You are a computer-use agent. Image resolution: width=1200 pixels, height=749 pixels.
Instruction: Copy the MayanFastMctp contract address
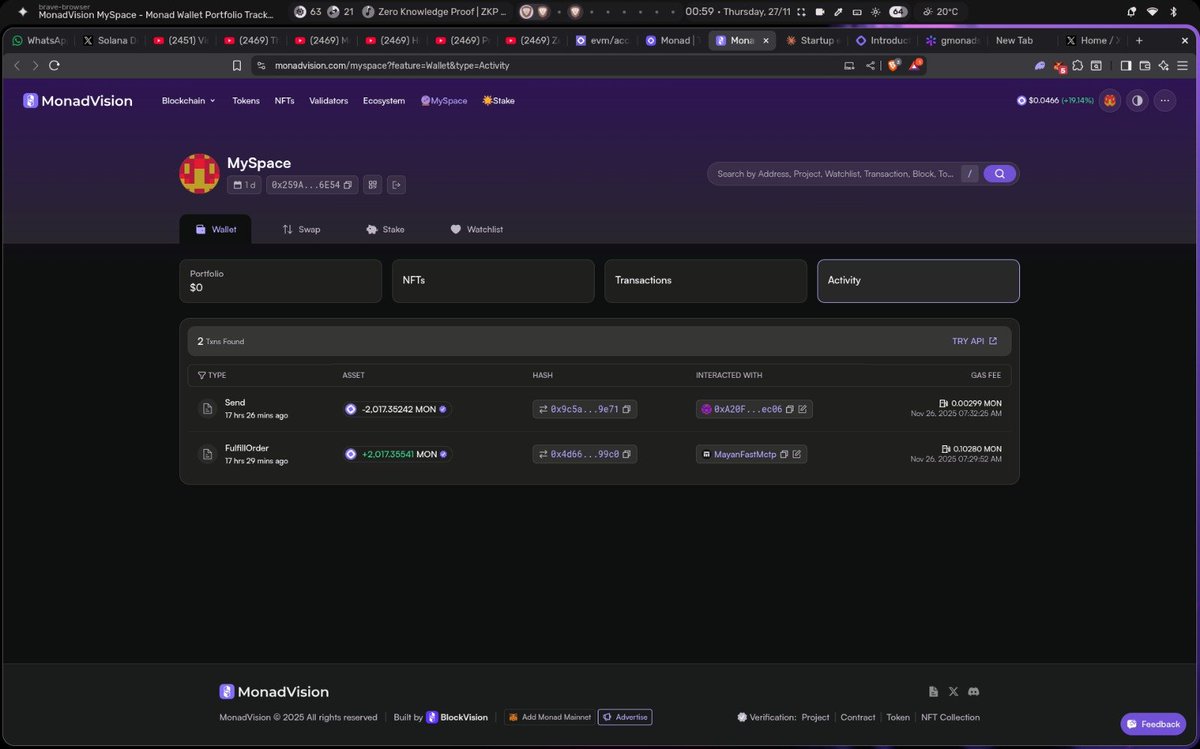784,454
